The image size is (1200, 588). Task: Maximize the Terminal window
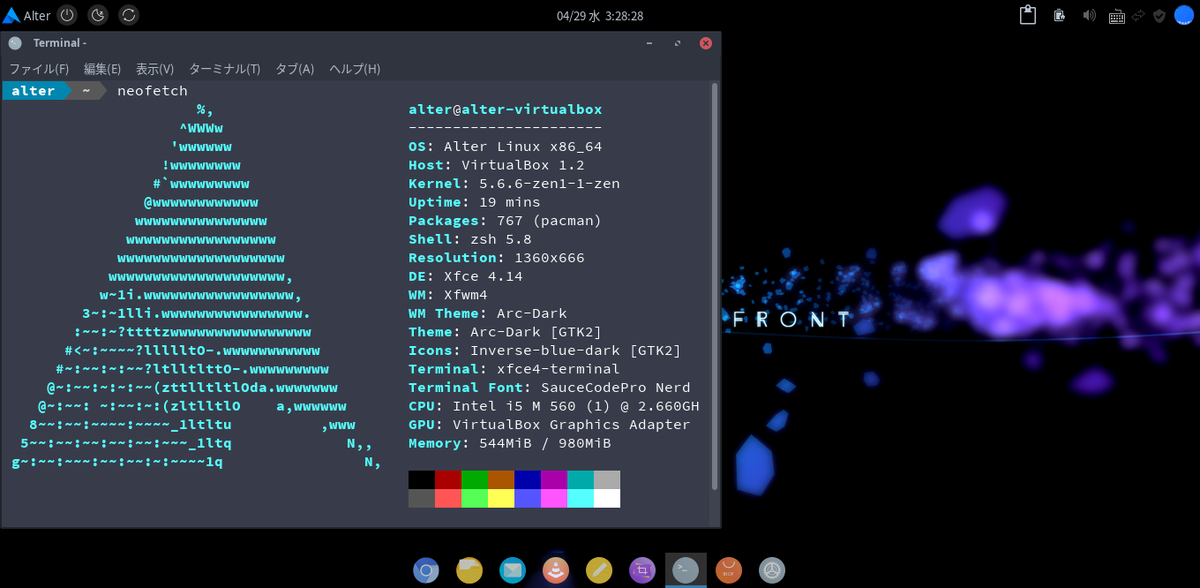coord(678,43)
